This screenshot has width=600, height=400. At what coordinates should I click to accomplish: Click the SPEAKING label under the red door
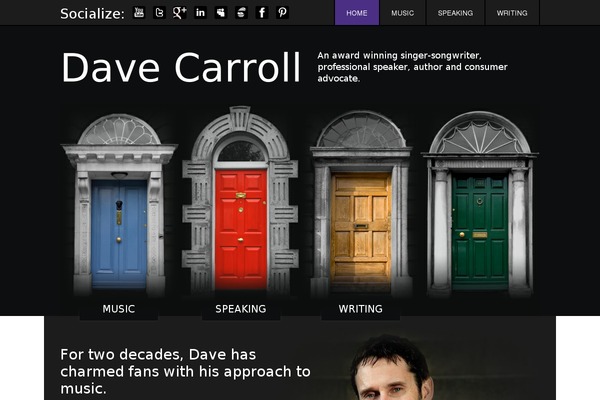point(241,309)
